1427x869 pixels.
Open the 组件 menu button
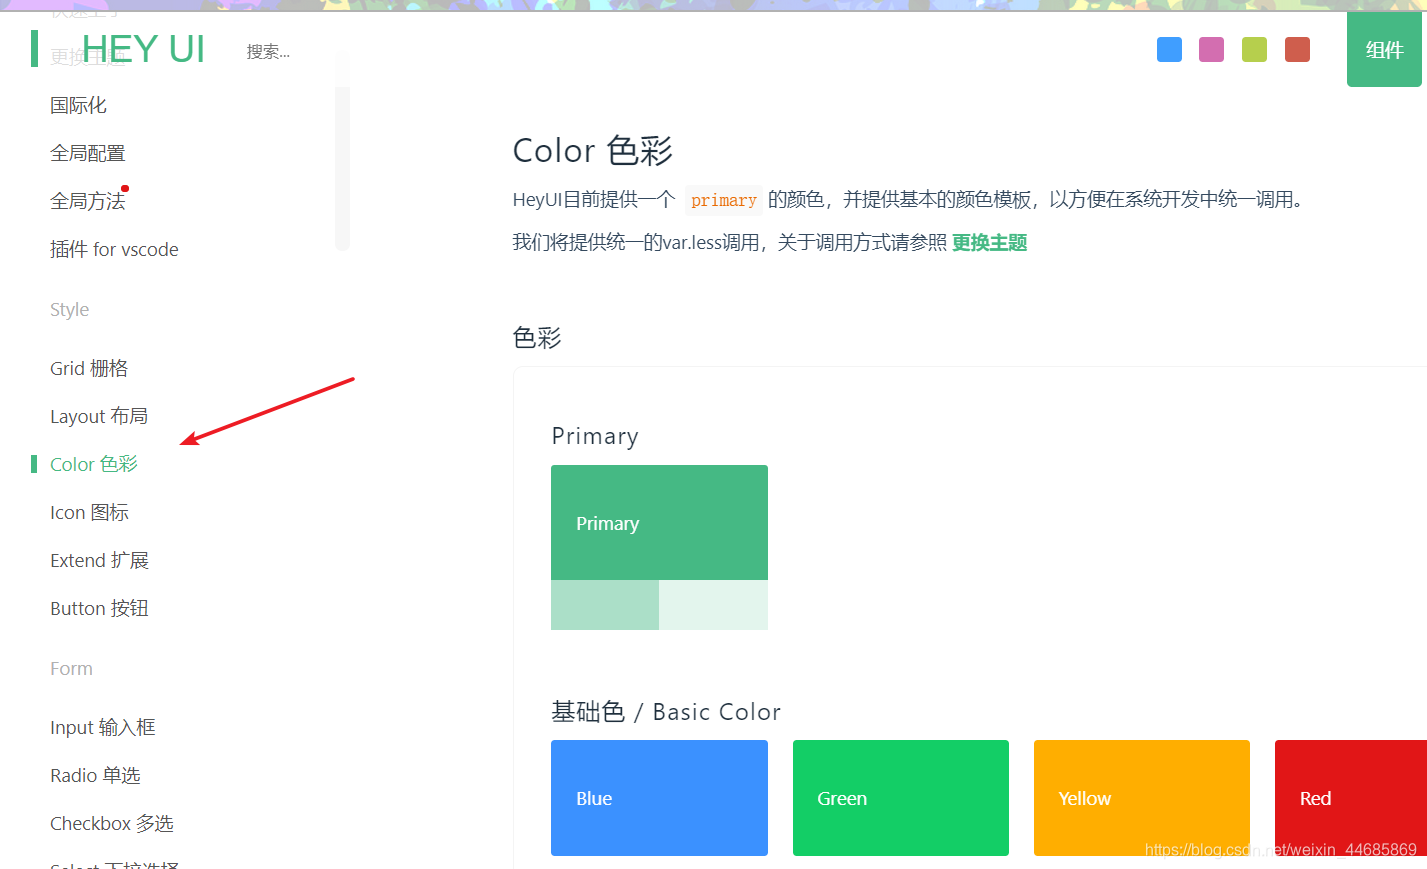pos(1385,49)
